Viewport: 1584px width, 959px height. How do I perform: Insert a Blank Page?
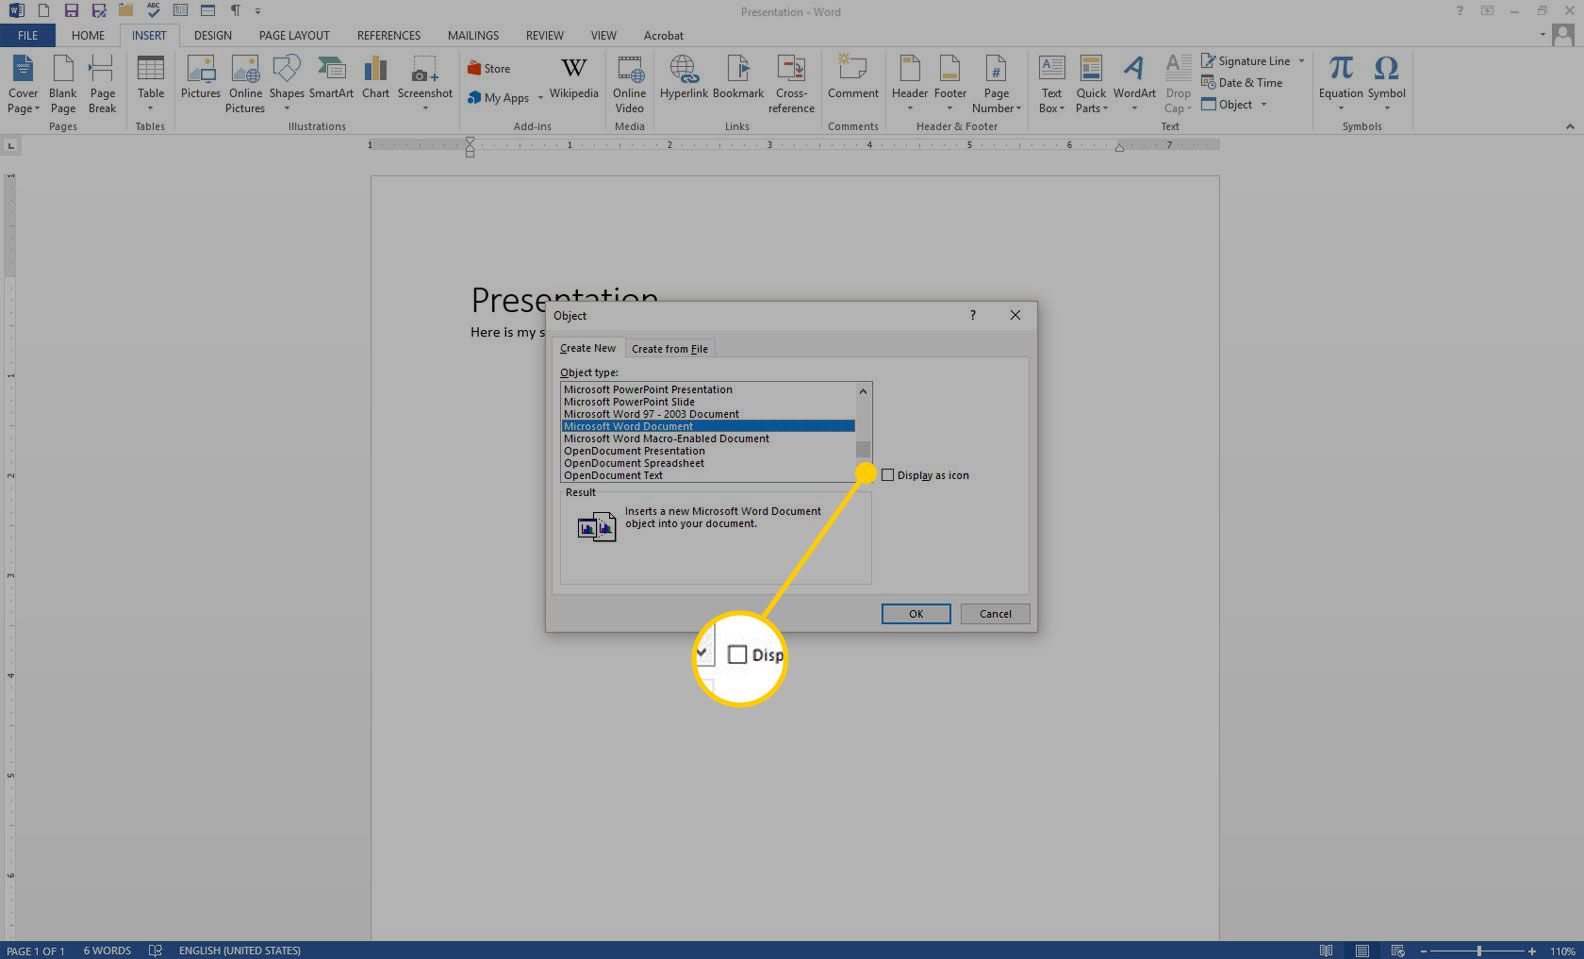[x=63, y=84]
